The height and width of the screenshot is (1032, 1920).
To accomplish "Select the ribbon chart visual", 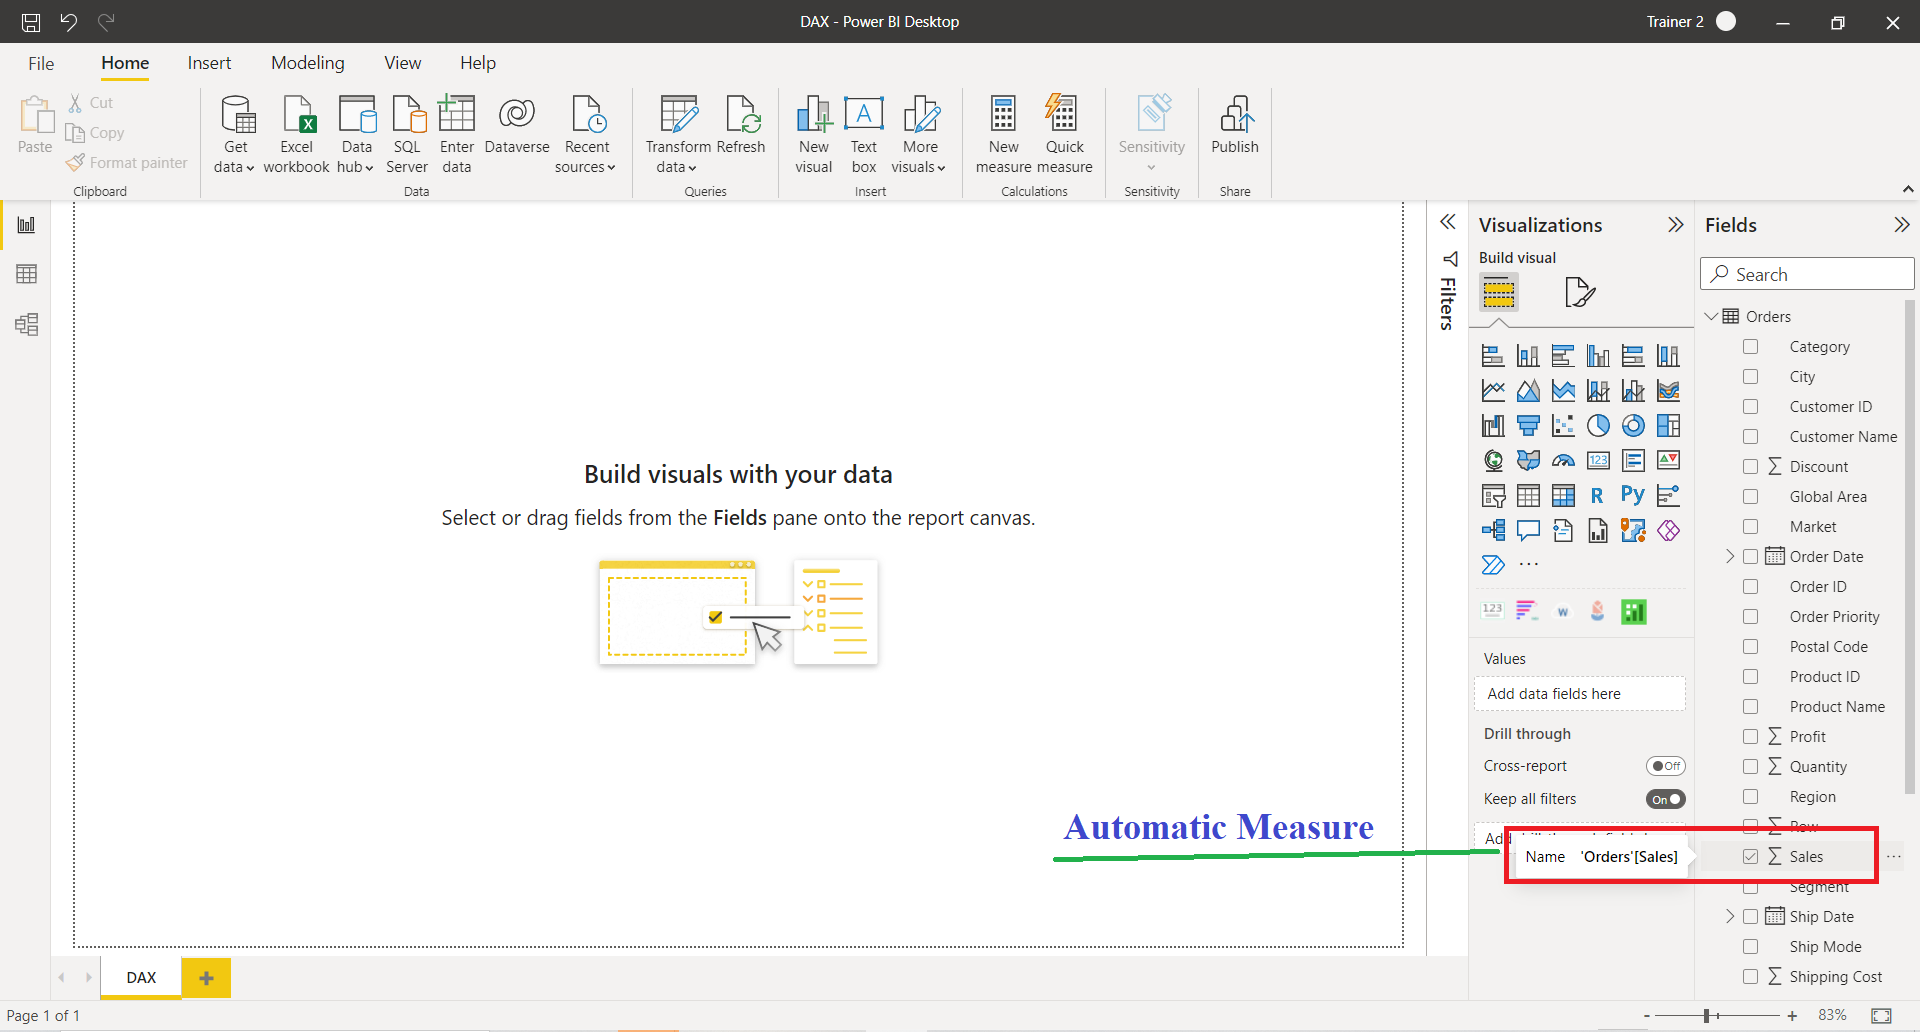I will tap(1668, 391).
